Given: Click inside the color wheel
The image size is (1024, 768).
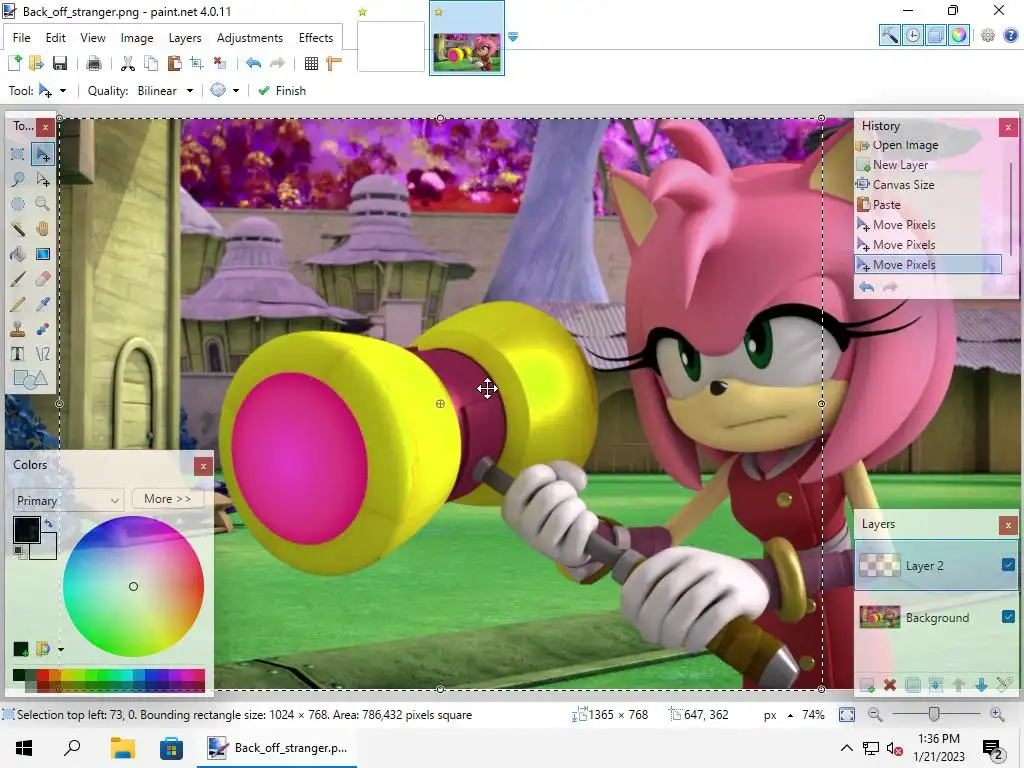Looking at the screenshot, I should click(133, 586).
